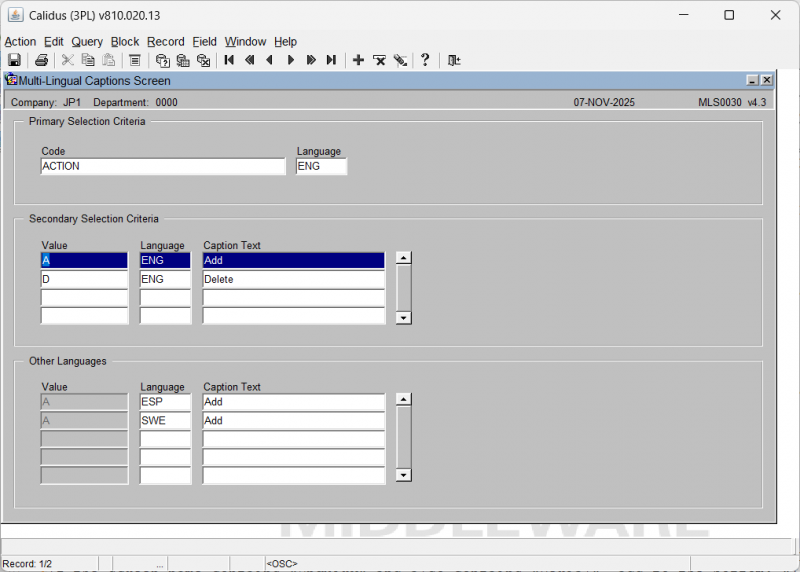The width and height of the screenshot is (800, 572).
Task: Click the Code field containing ACTION
Action: [x=163, y=167]
